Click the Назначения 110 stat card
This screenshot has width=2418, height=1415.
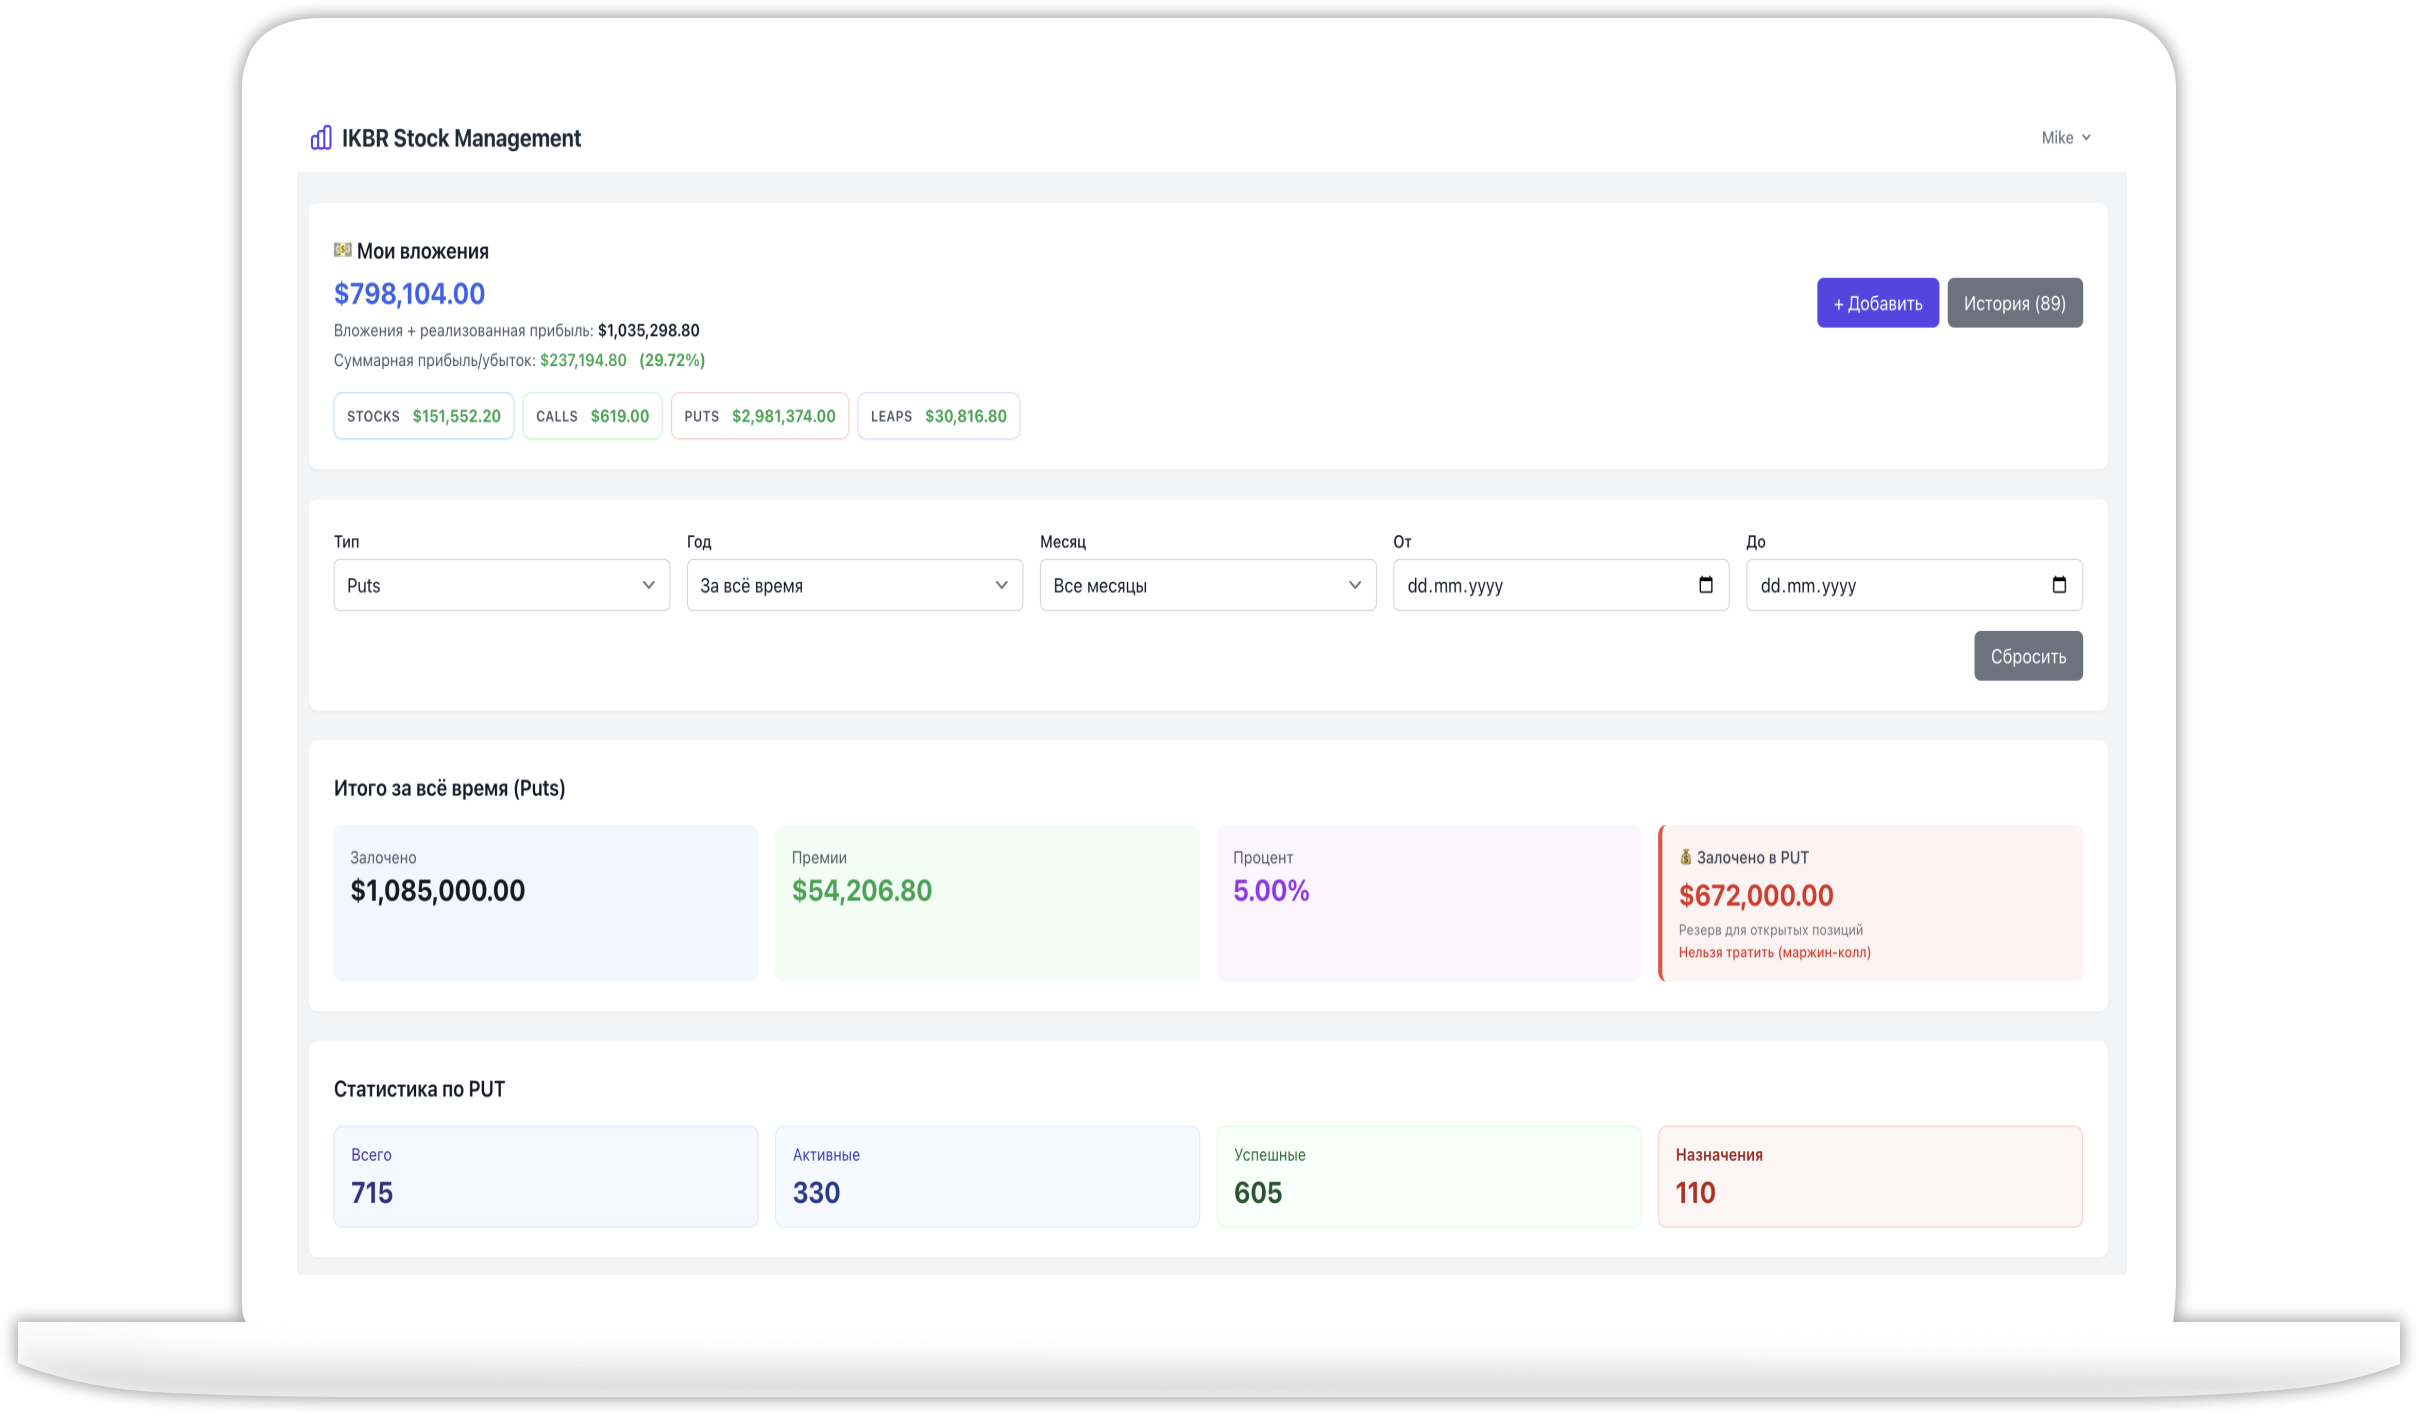(x=1869, y=1176)
